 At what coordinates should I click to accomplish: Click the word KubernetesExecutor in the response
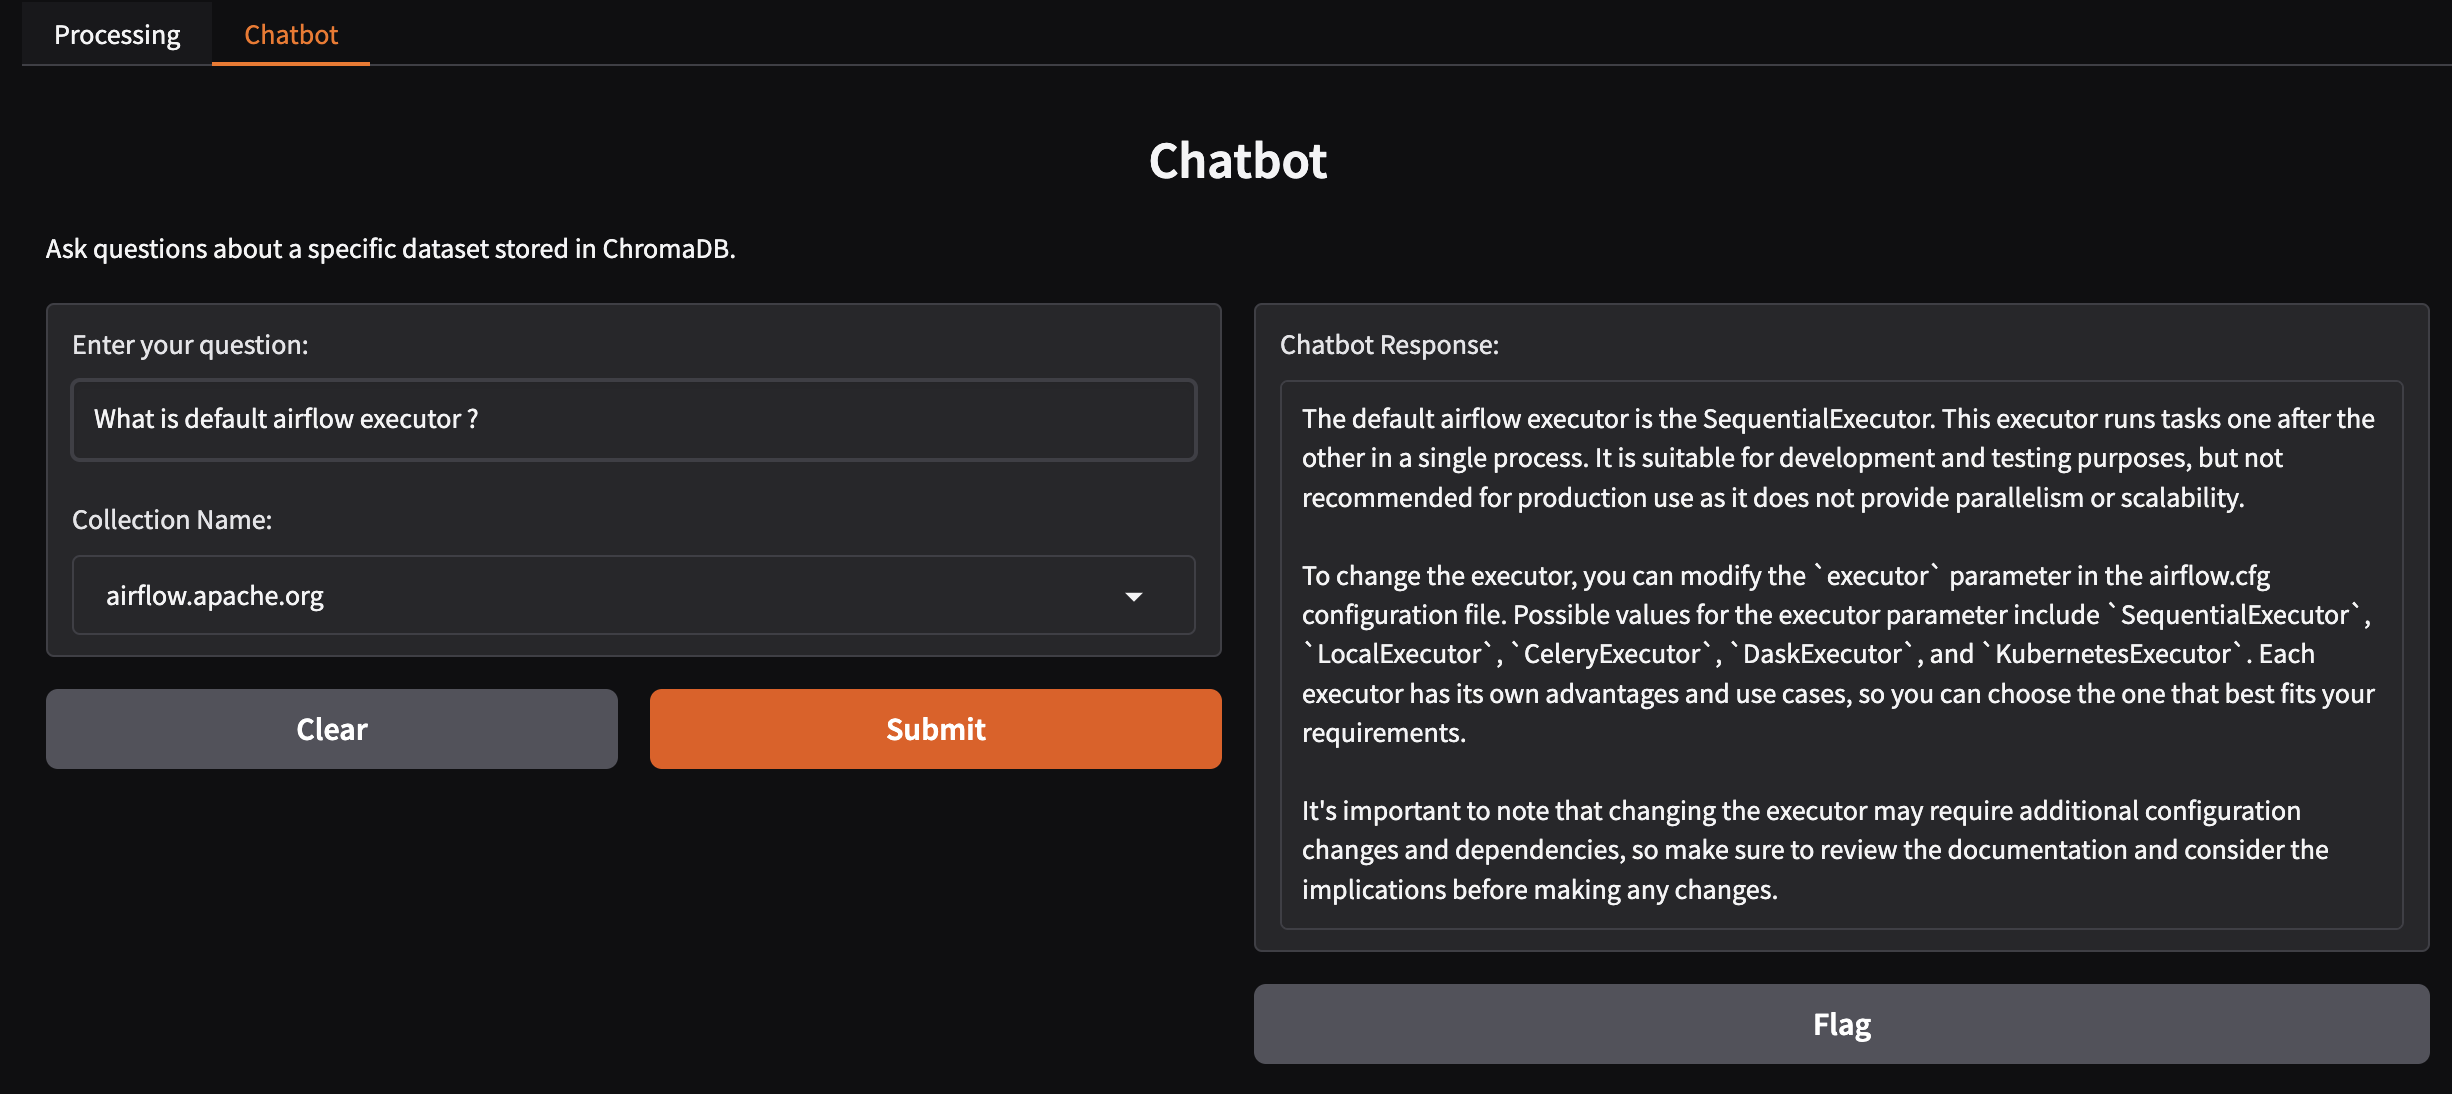pos(2112,654)
